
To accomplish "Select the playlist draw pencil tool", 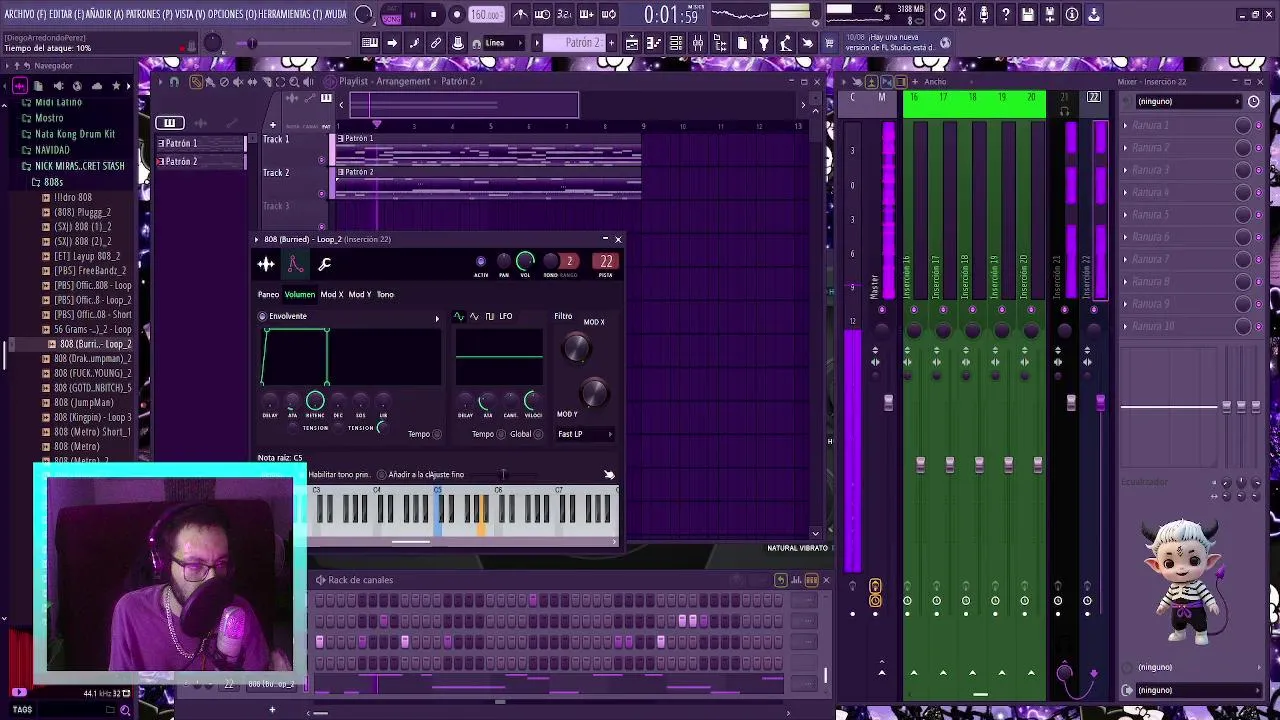I will pos(195,82).
